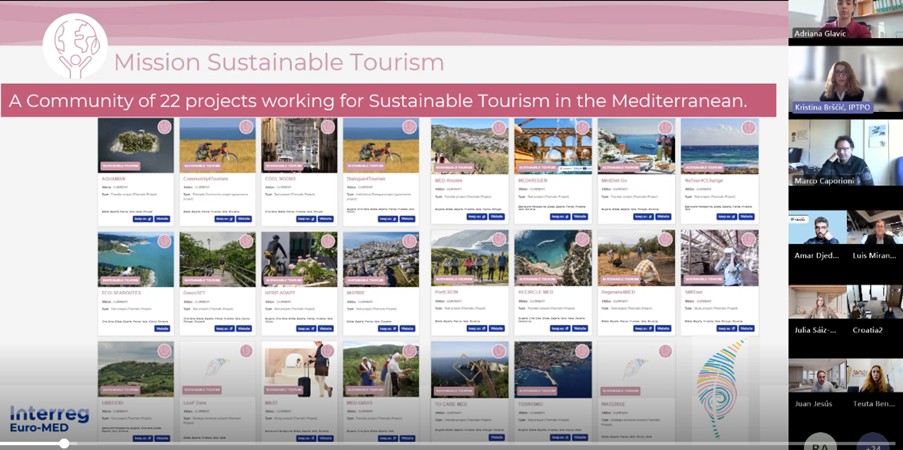
Task: Click the pink badge on NaTour4CChange card
Action: click(x=748, y=127)
